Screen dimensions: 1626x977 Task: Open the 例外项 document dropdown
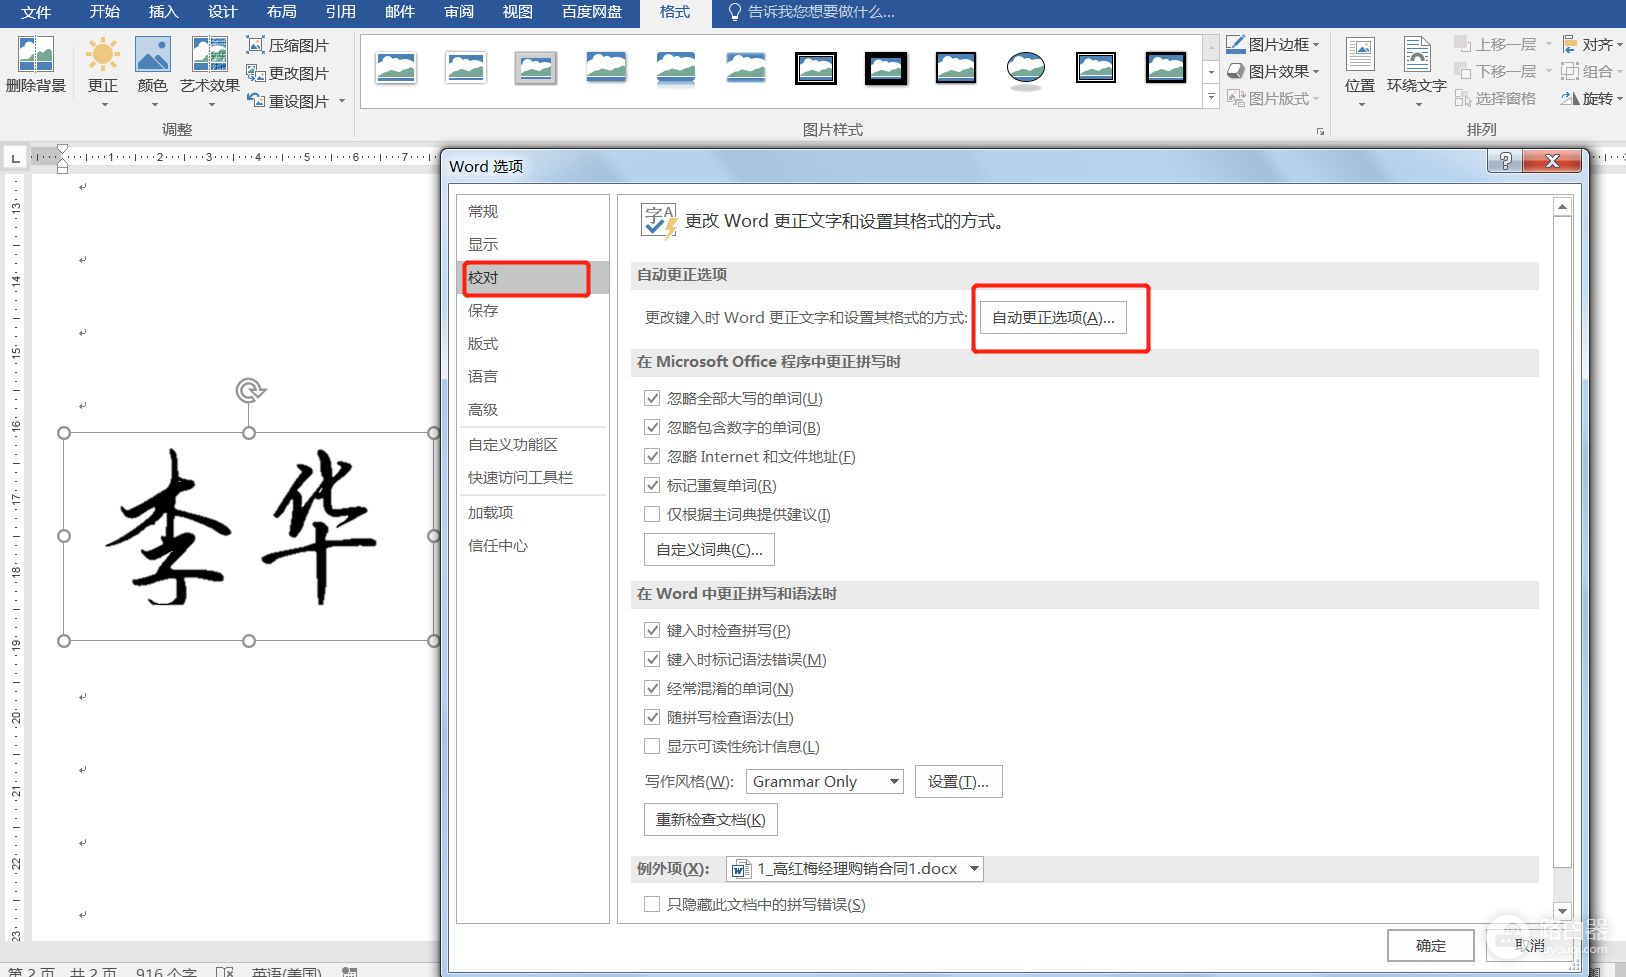coord(973,869)
